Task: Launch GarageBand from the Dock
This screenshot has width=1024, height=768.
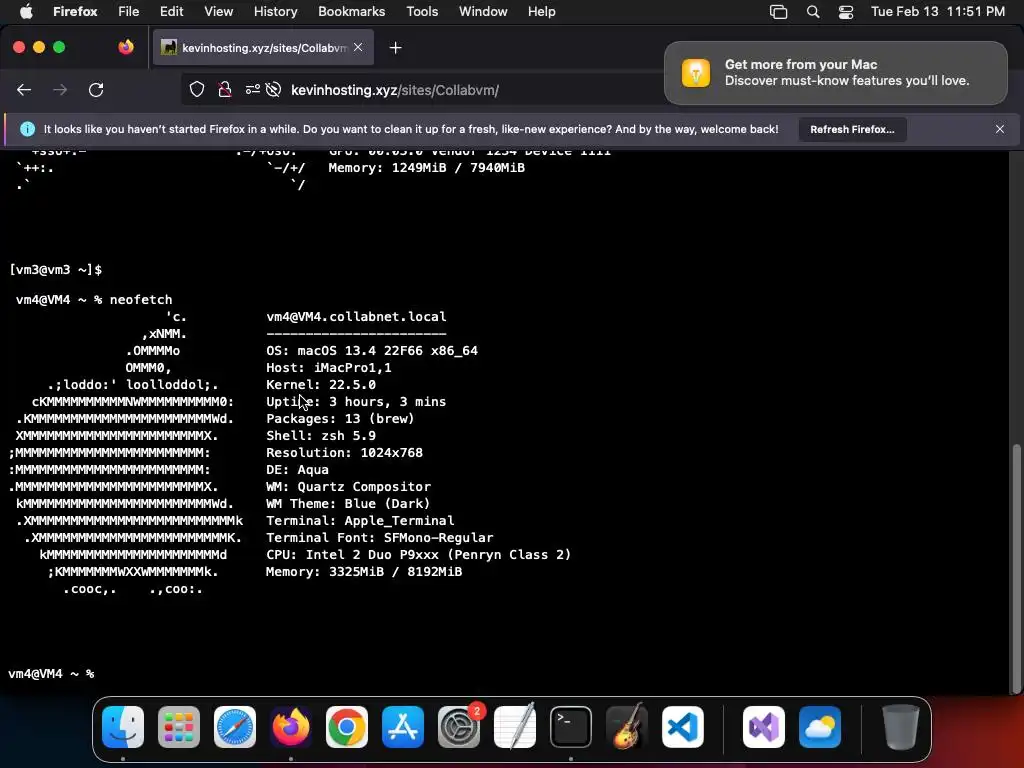Action: [x=627, y=727]
